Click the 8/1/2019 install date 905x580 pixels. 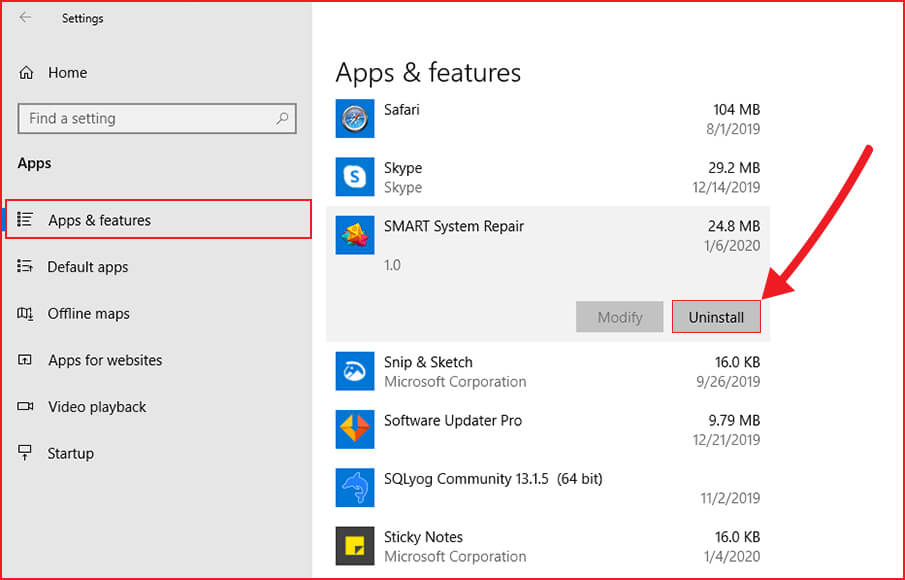pos(733,129)
